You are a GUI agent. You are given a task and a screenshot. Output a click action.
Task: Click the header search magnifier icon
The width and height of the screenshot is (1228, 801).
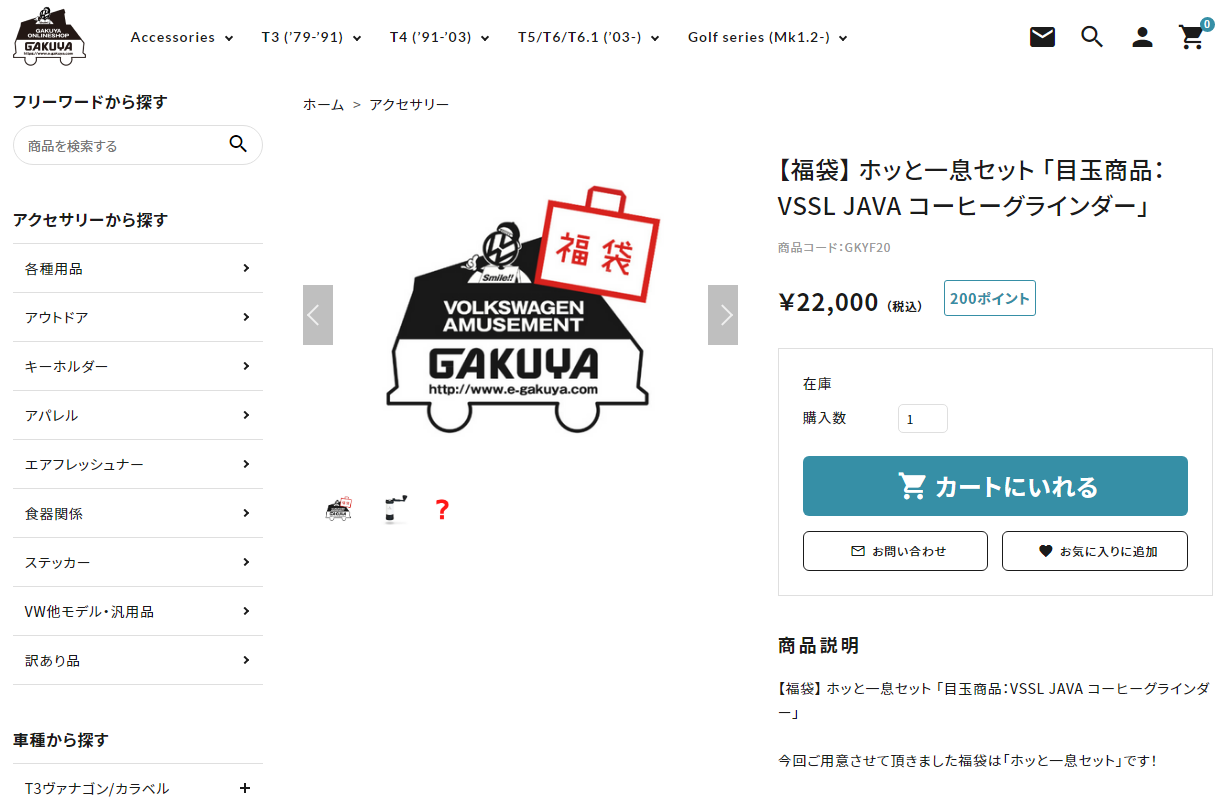1092,37
